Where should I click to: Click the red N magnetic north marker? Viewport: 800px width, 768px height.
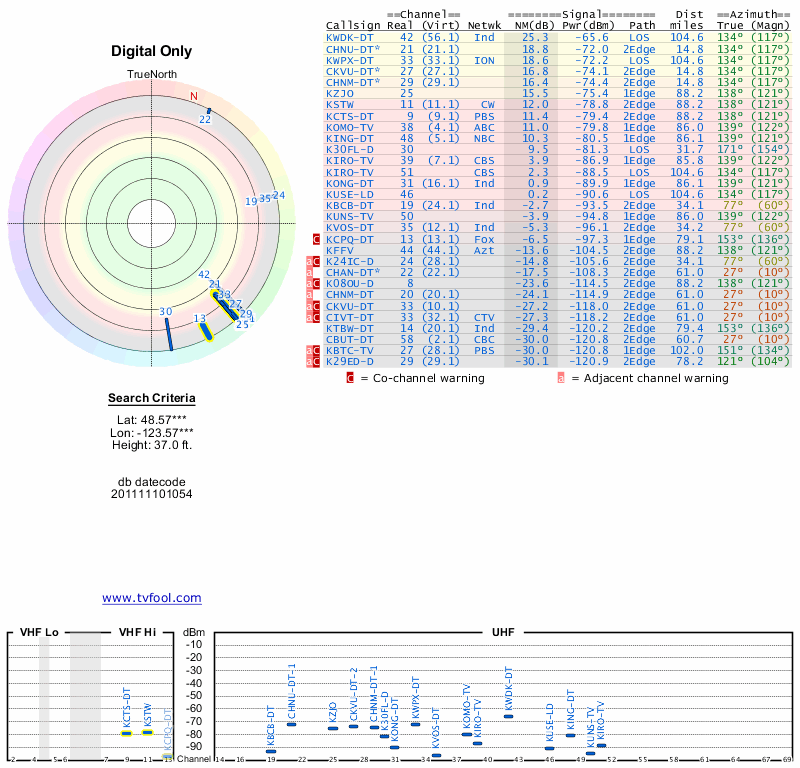pyautogui.click(x=194, y=97)
